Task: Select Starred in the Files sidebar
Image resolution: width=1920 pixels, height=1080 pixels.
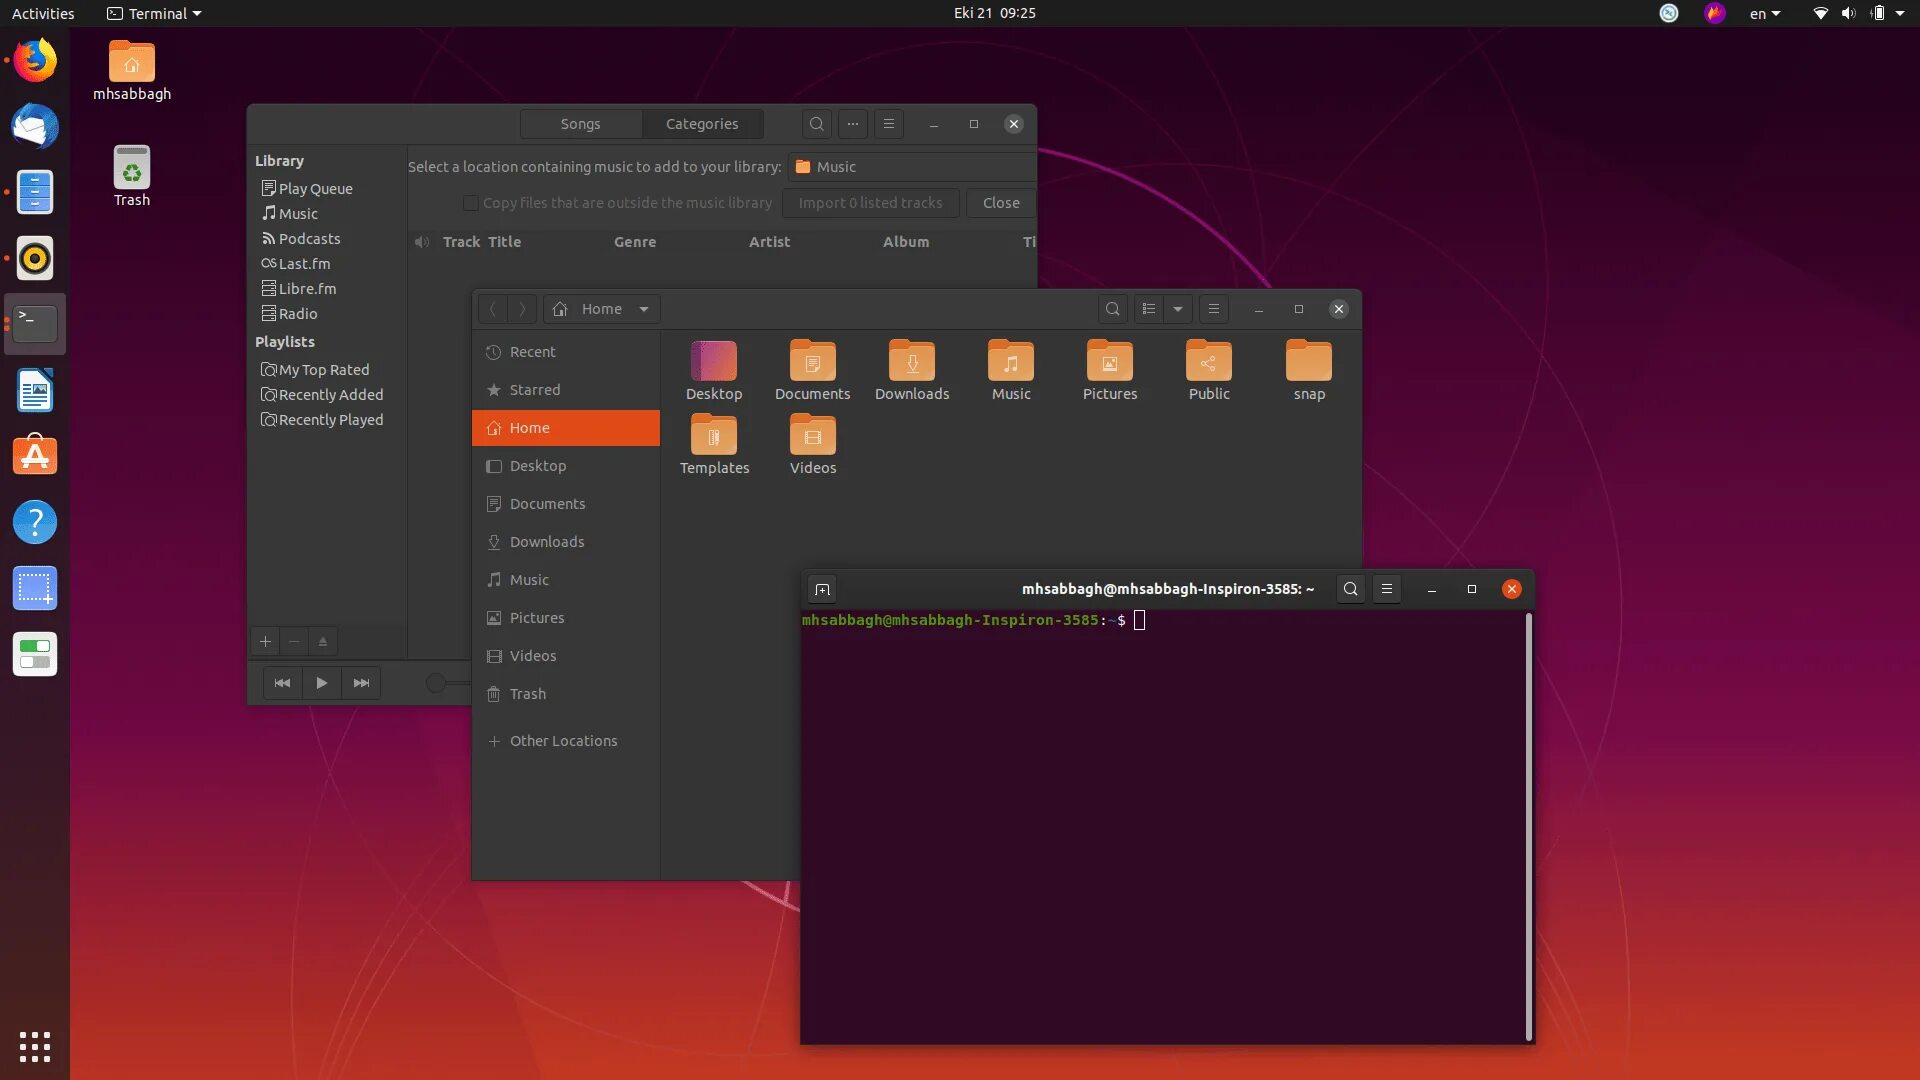Action: (x=535, y=390)
